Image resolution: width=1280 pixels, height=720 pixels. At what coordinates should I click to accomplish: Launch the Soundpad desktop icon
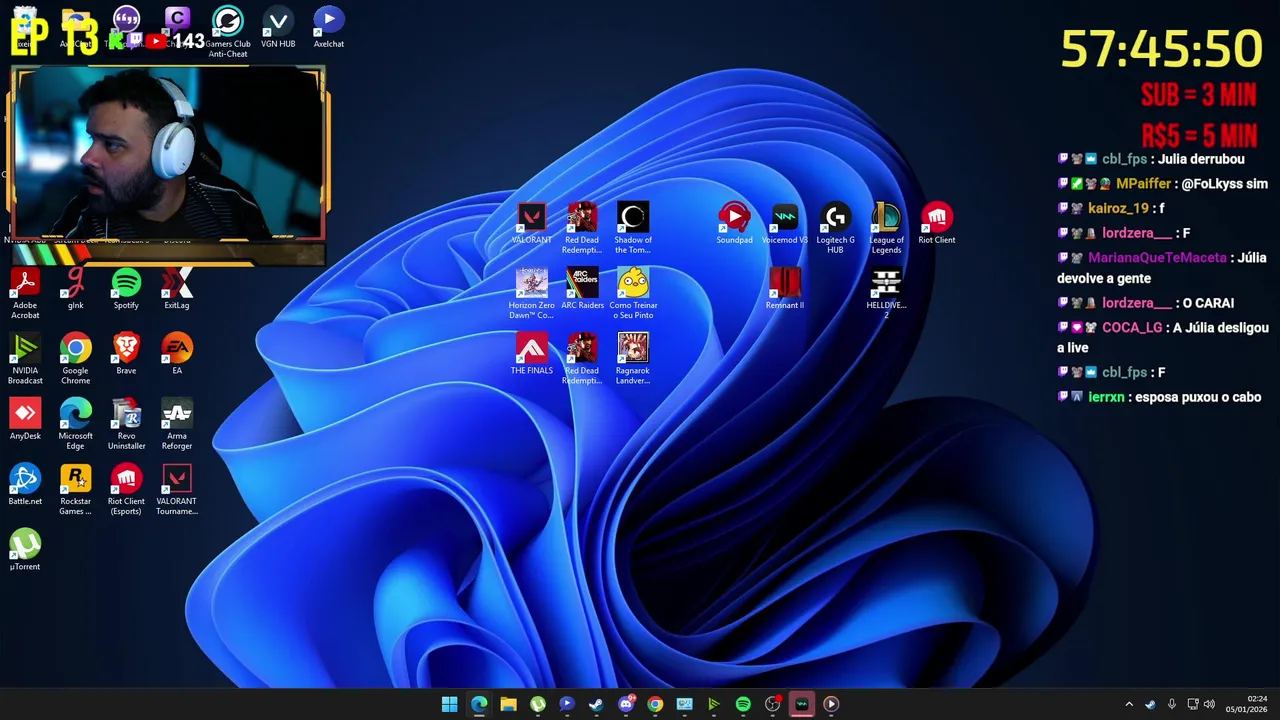point(734,224)
